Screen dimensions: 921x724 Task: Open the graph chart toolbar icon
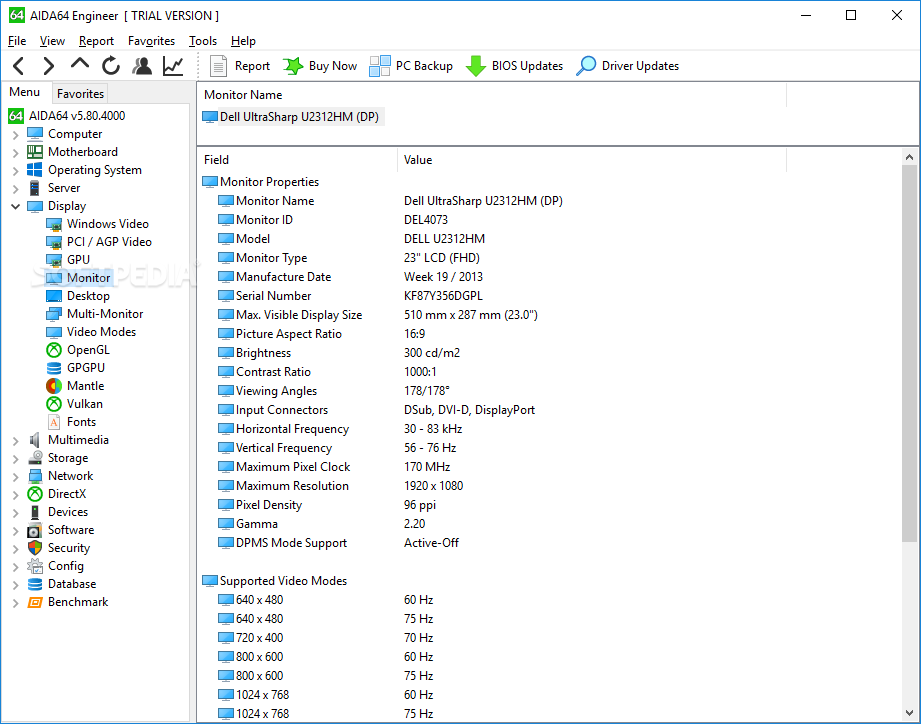click(173, 66)
